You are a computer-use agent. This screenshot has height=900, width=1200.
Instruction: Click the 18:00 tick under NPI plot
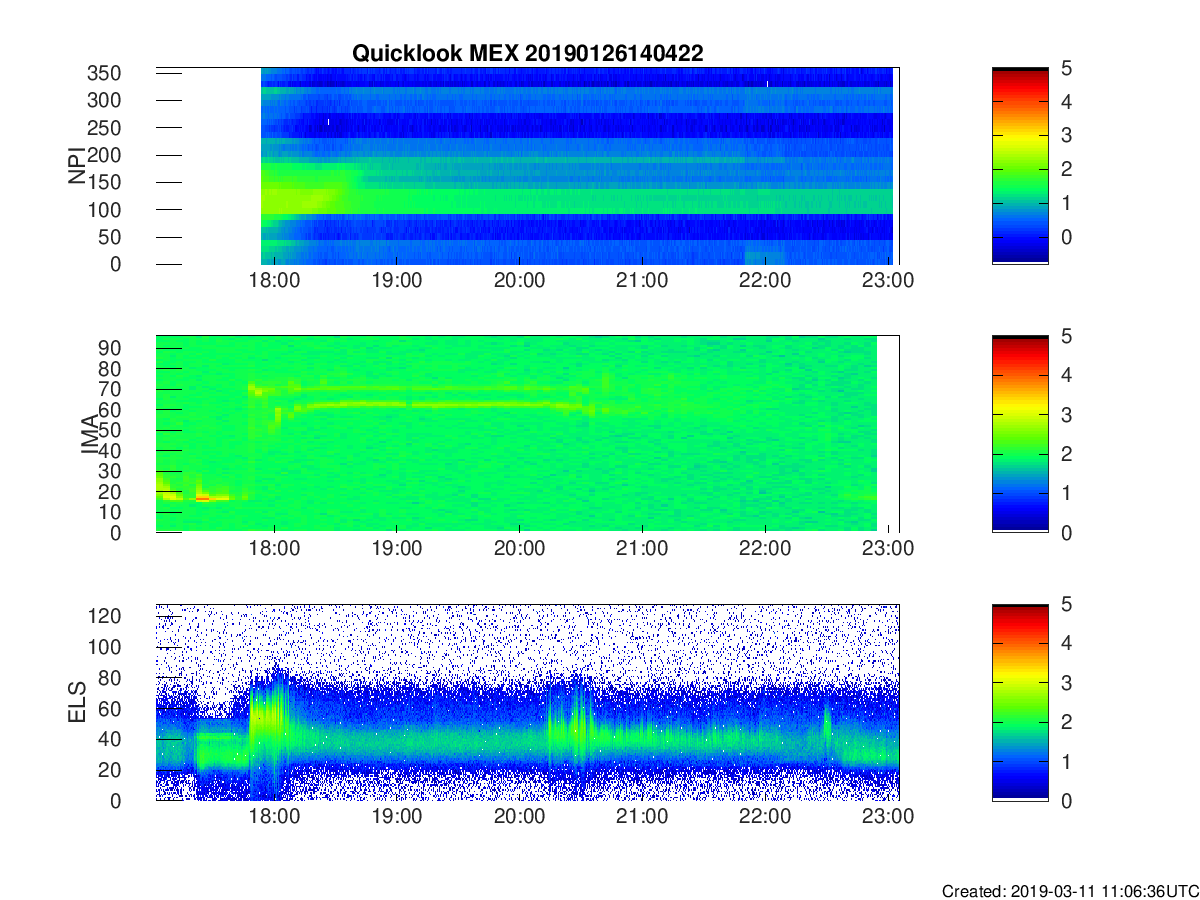(274, 281)
